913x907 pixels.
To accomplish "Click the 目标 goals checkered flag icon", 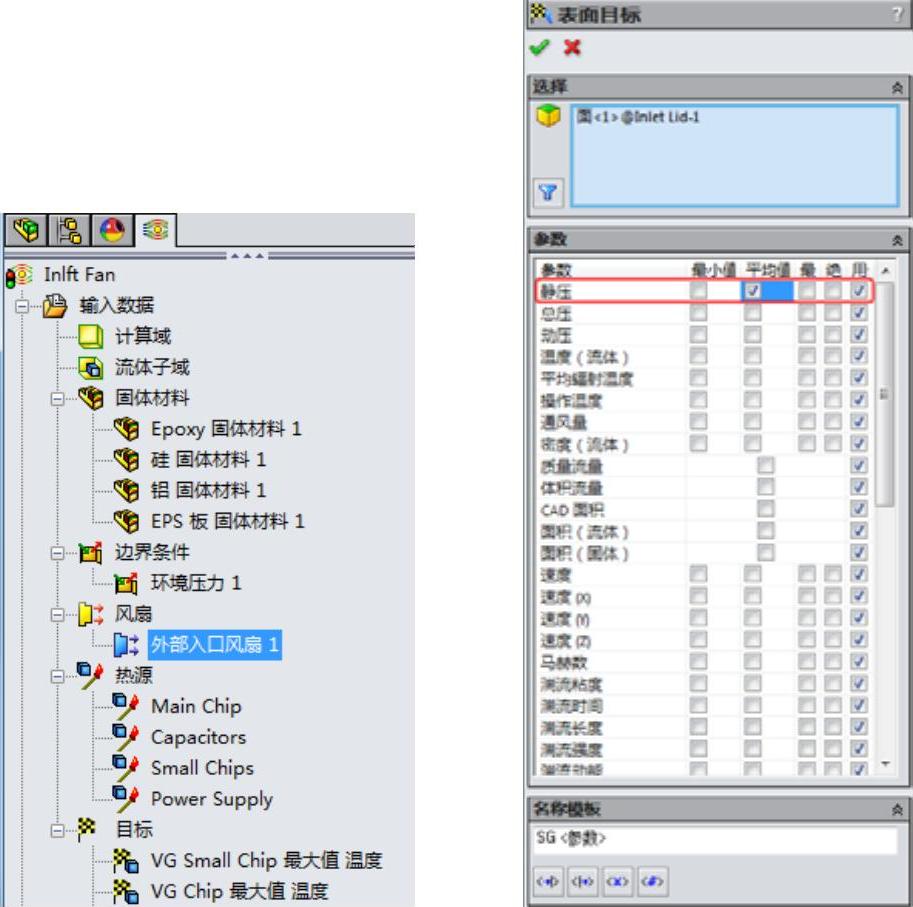I will pos(87,828).
